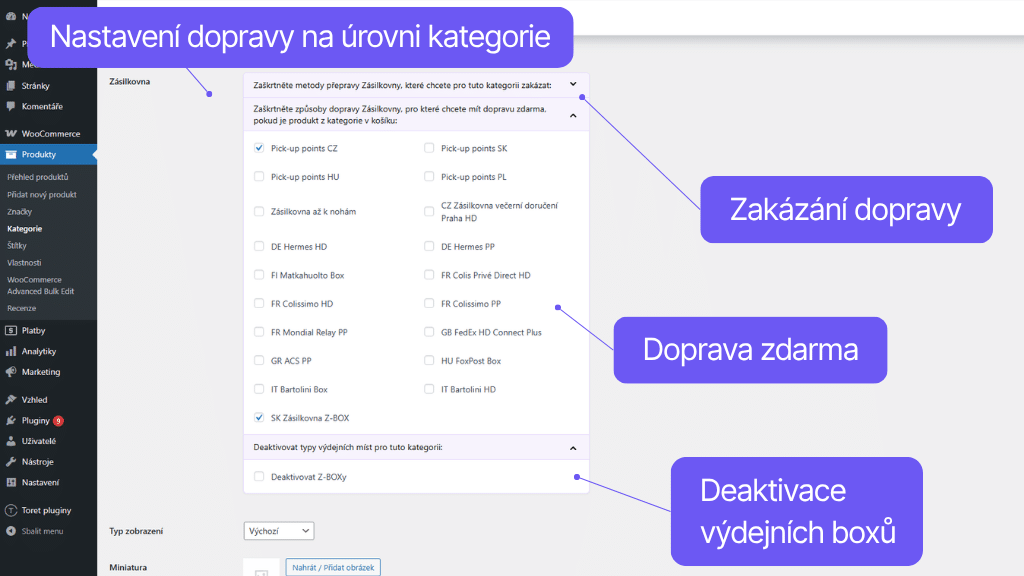Click the Vzhled paintbrush icon
1024x576 pixels.
pos(12,398)
